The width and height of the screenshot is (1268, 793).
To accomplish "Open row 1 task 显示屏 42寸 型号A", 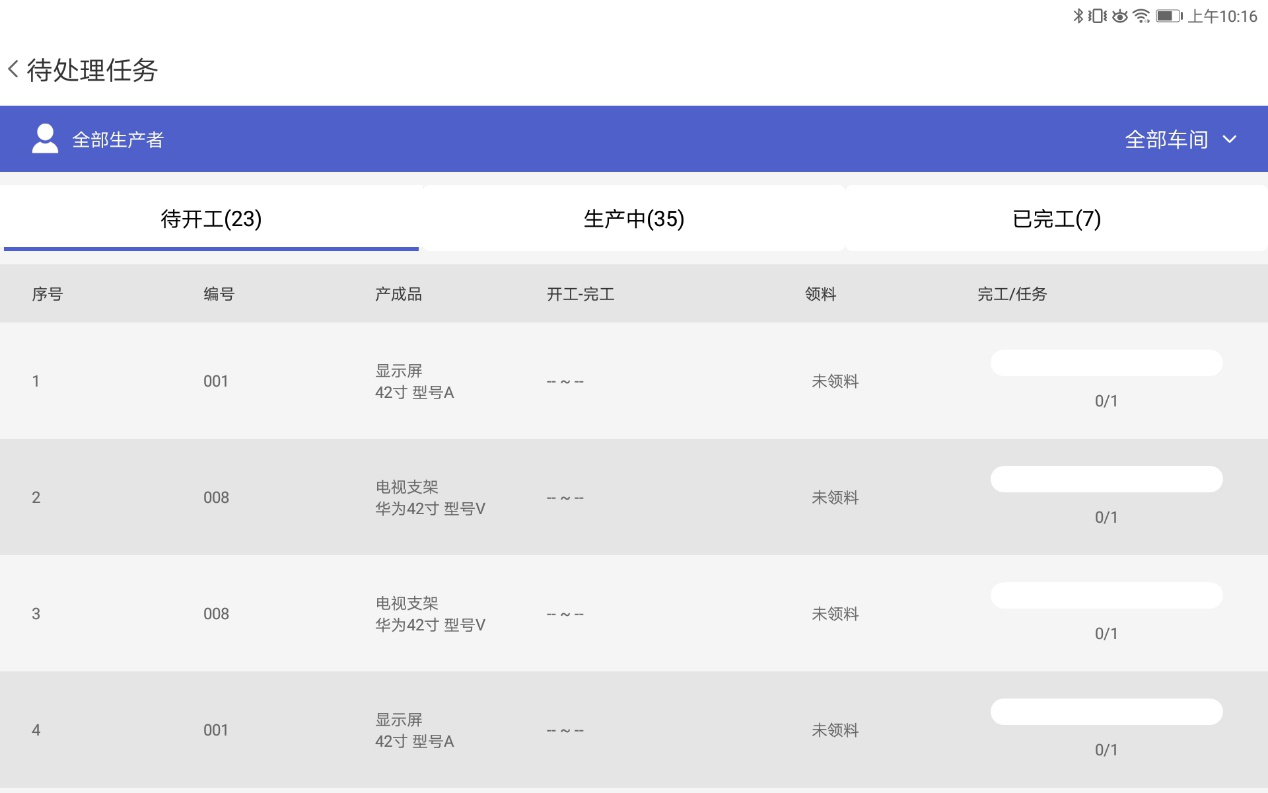I will coord(634,381).
